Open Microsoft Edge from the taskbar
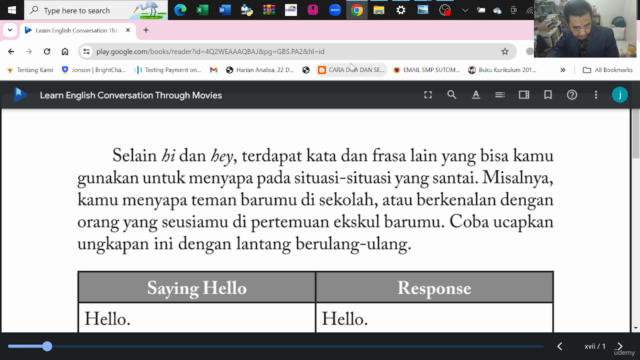This screenshot has width=640, height=360. pyautogui.click(x=180, y=10)
